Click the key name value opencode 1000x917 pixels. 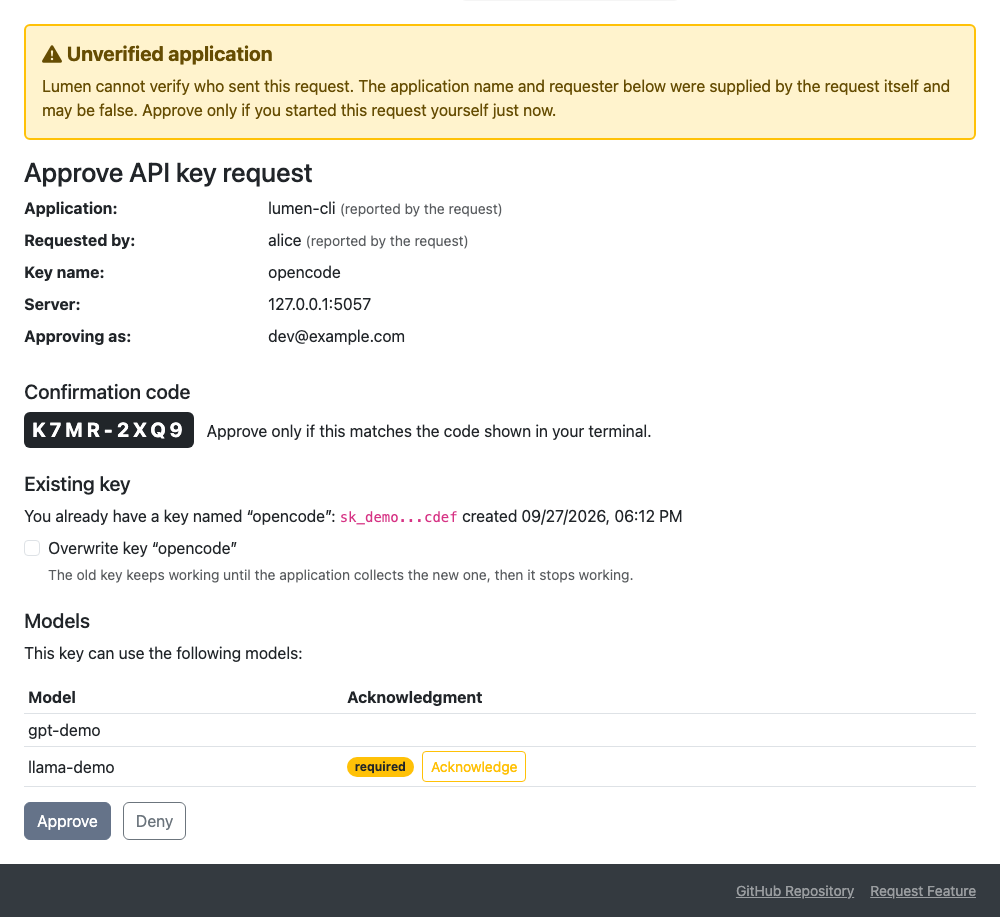(x=304, y=272)
